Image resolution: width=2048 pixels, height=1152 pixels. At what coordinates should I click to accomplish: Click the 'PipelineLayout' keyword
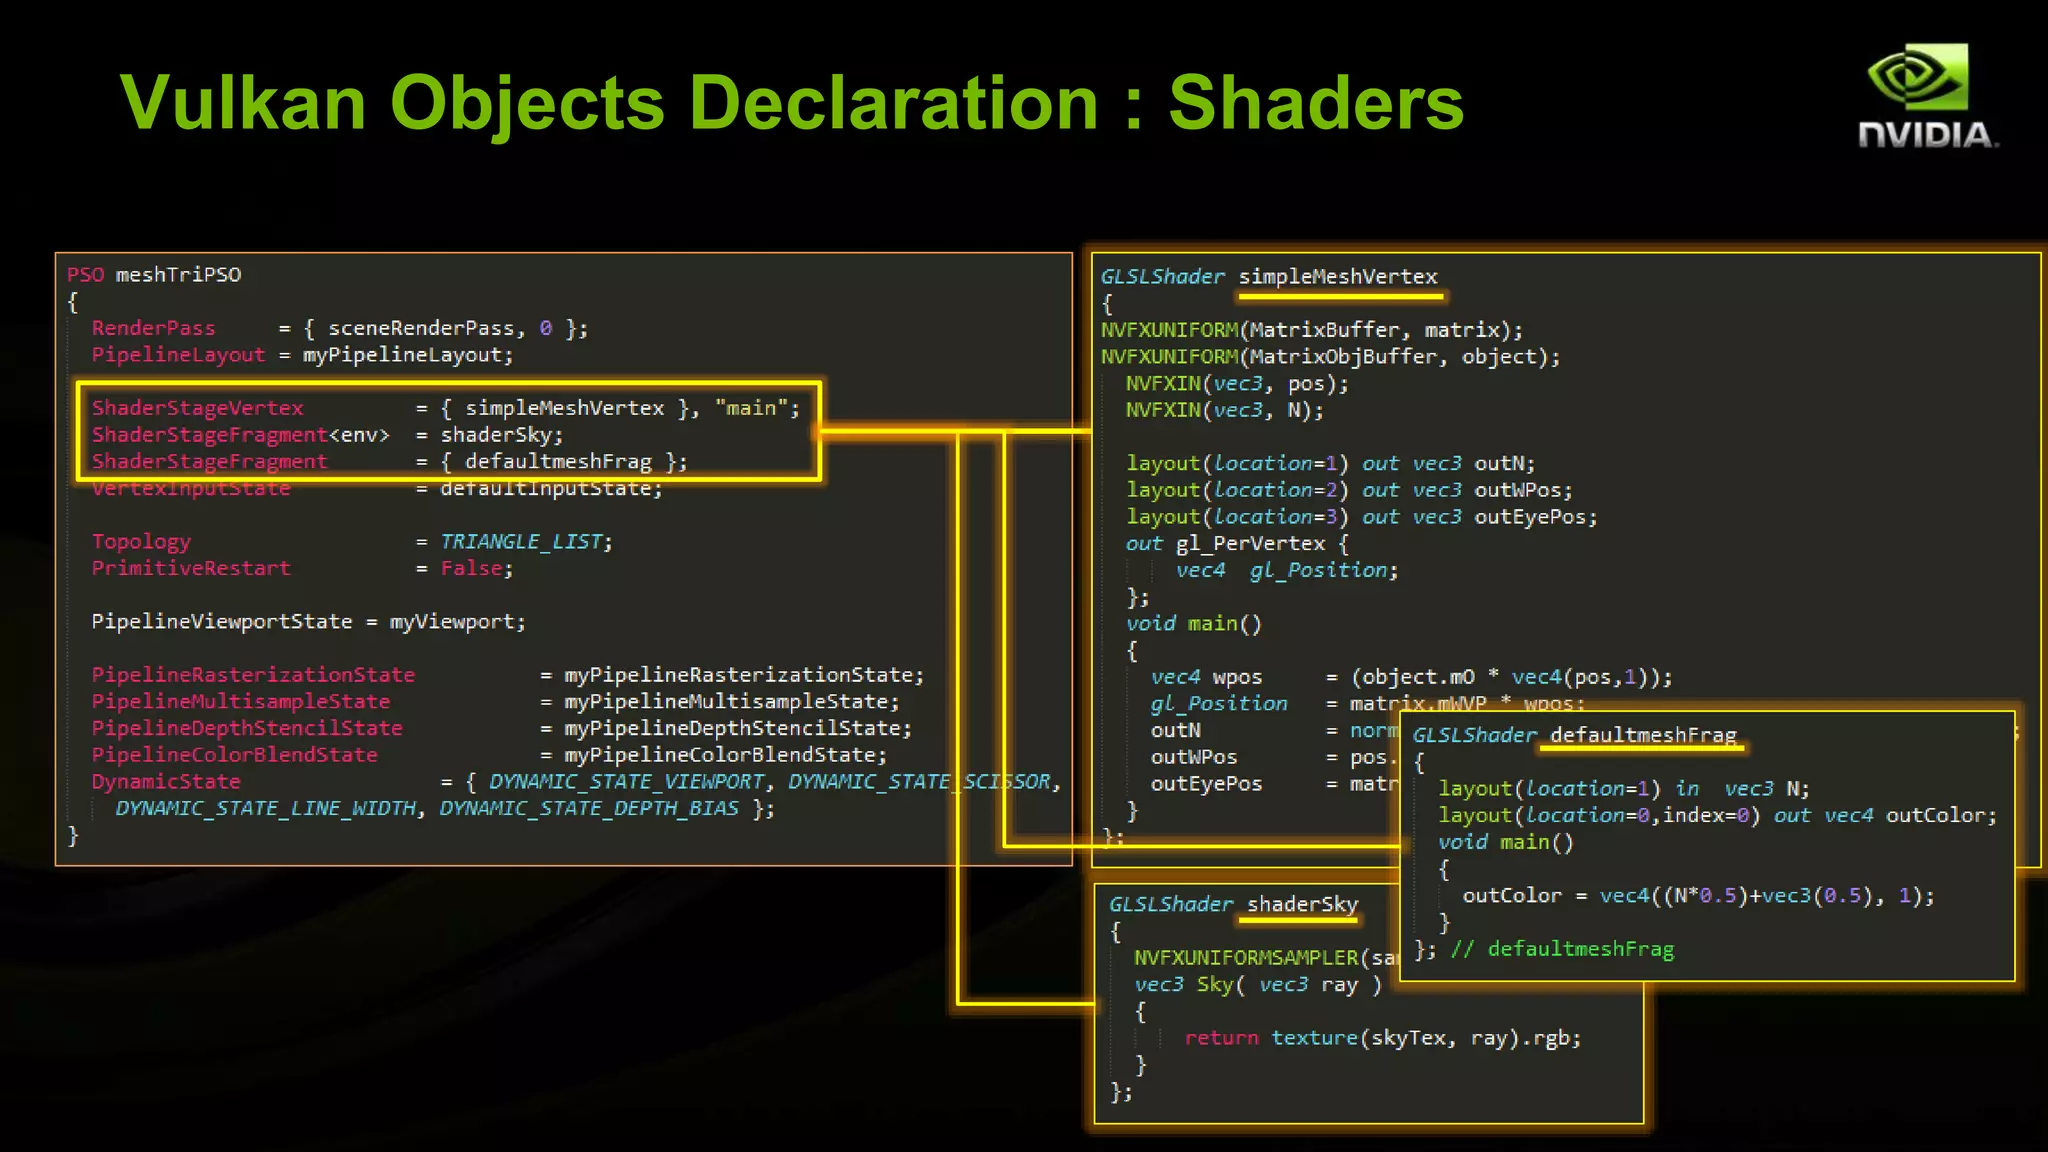[178, 355]
